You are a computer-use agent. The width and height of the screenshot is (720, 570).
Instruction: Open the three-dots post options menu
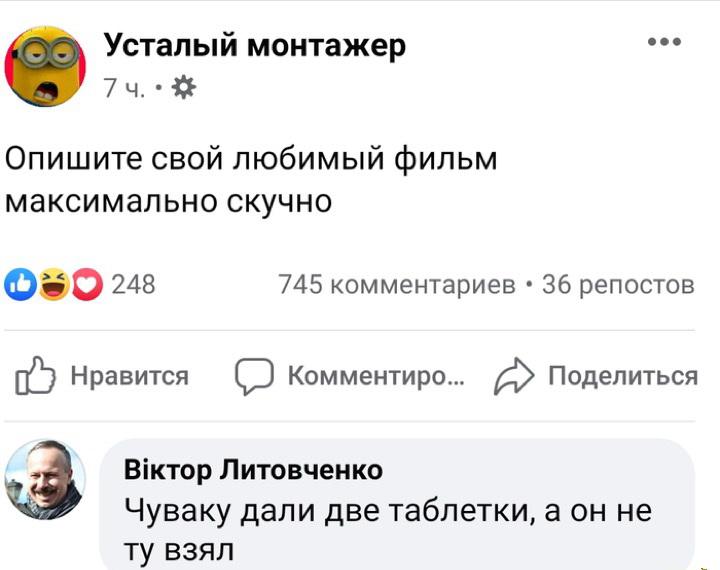click(x=664, y=42)
